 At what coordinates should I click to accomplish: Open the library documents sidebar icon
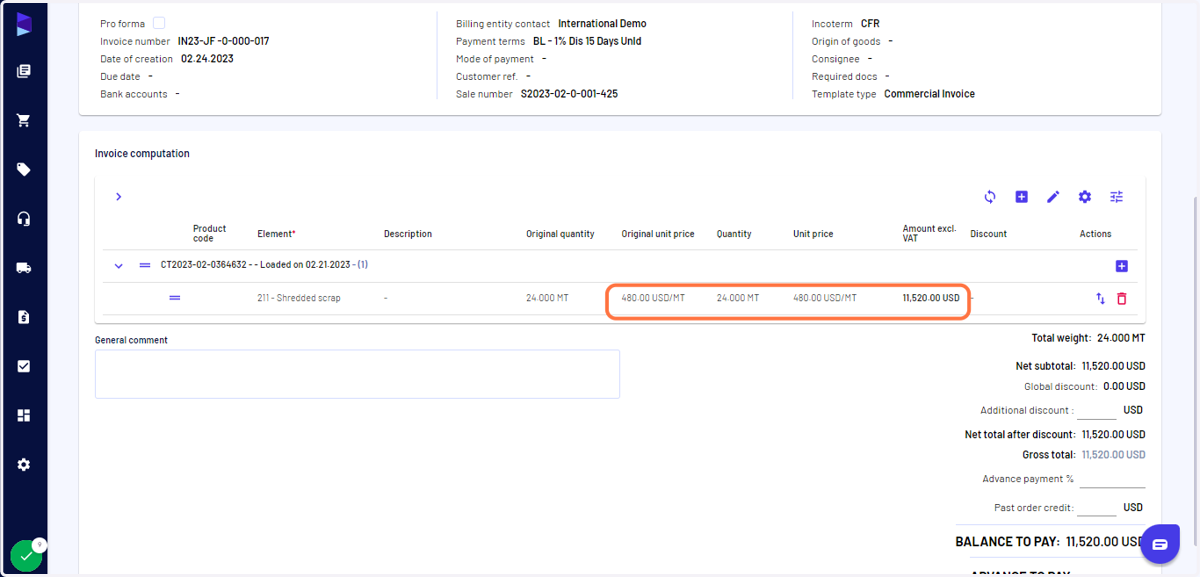point(24,71)
